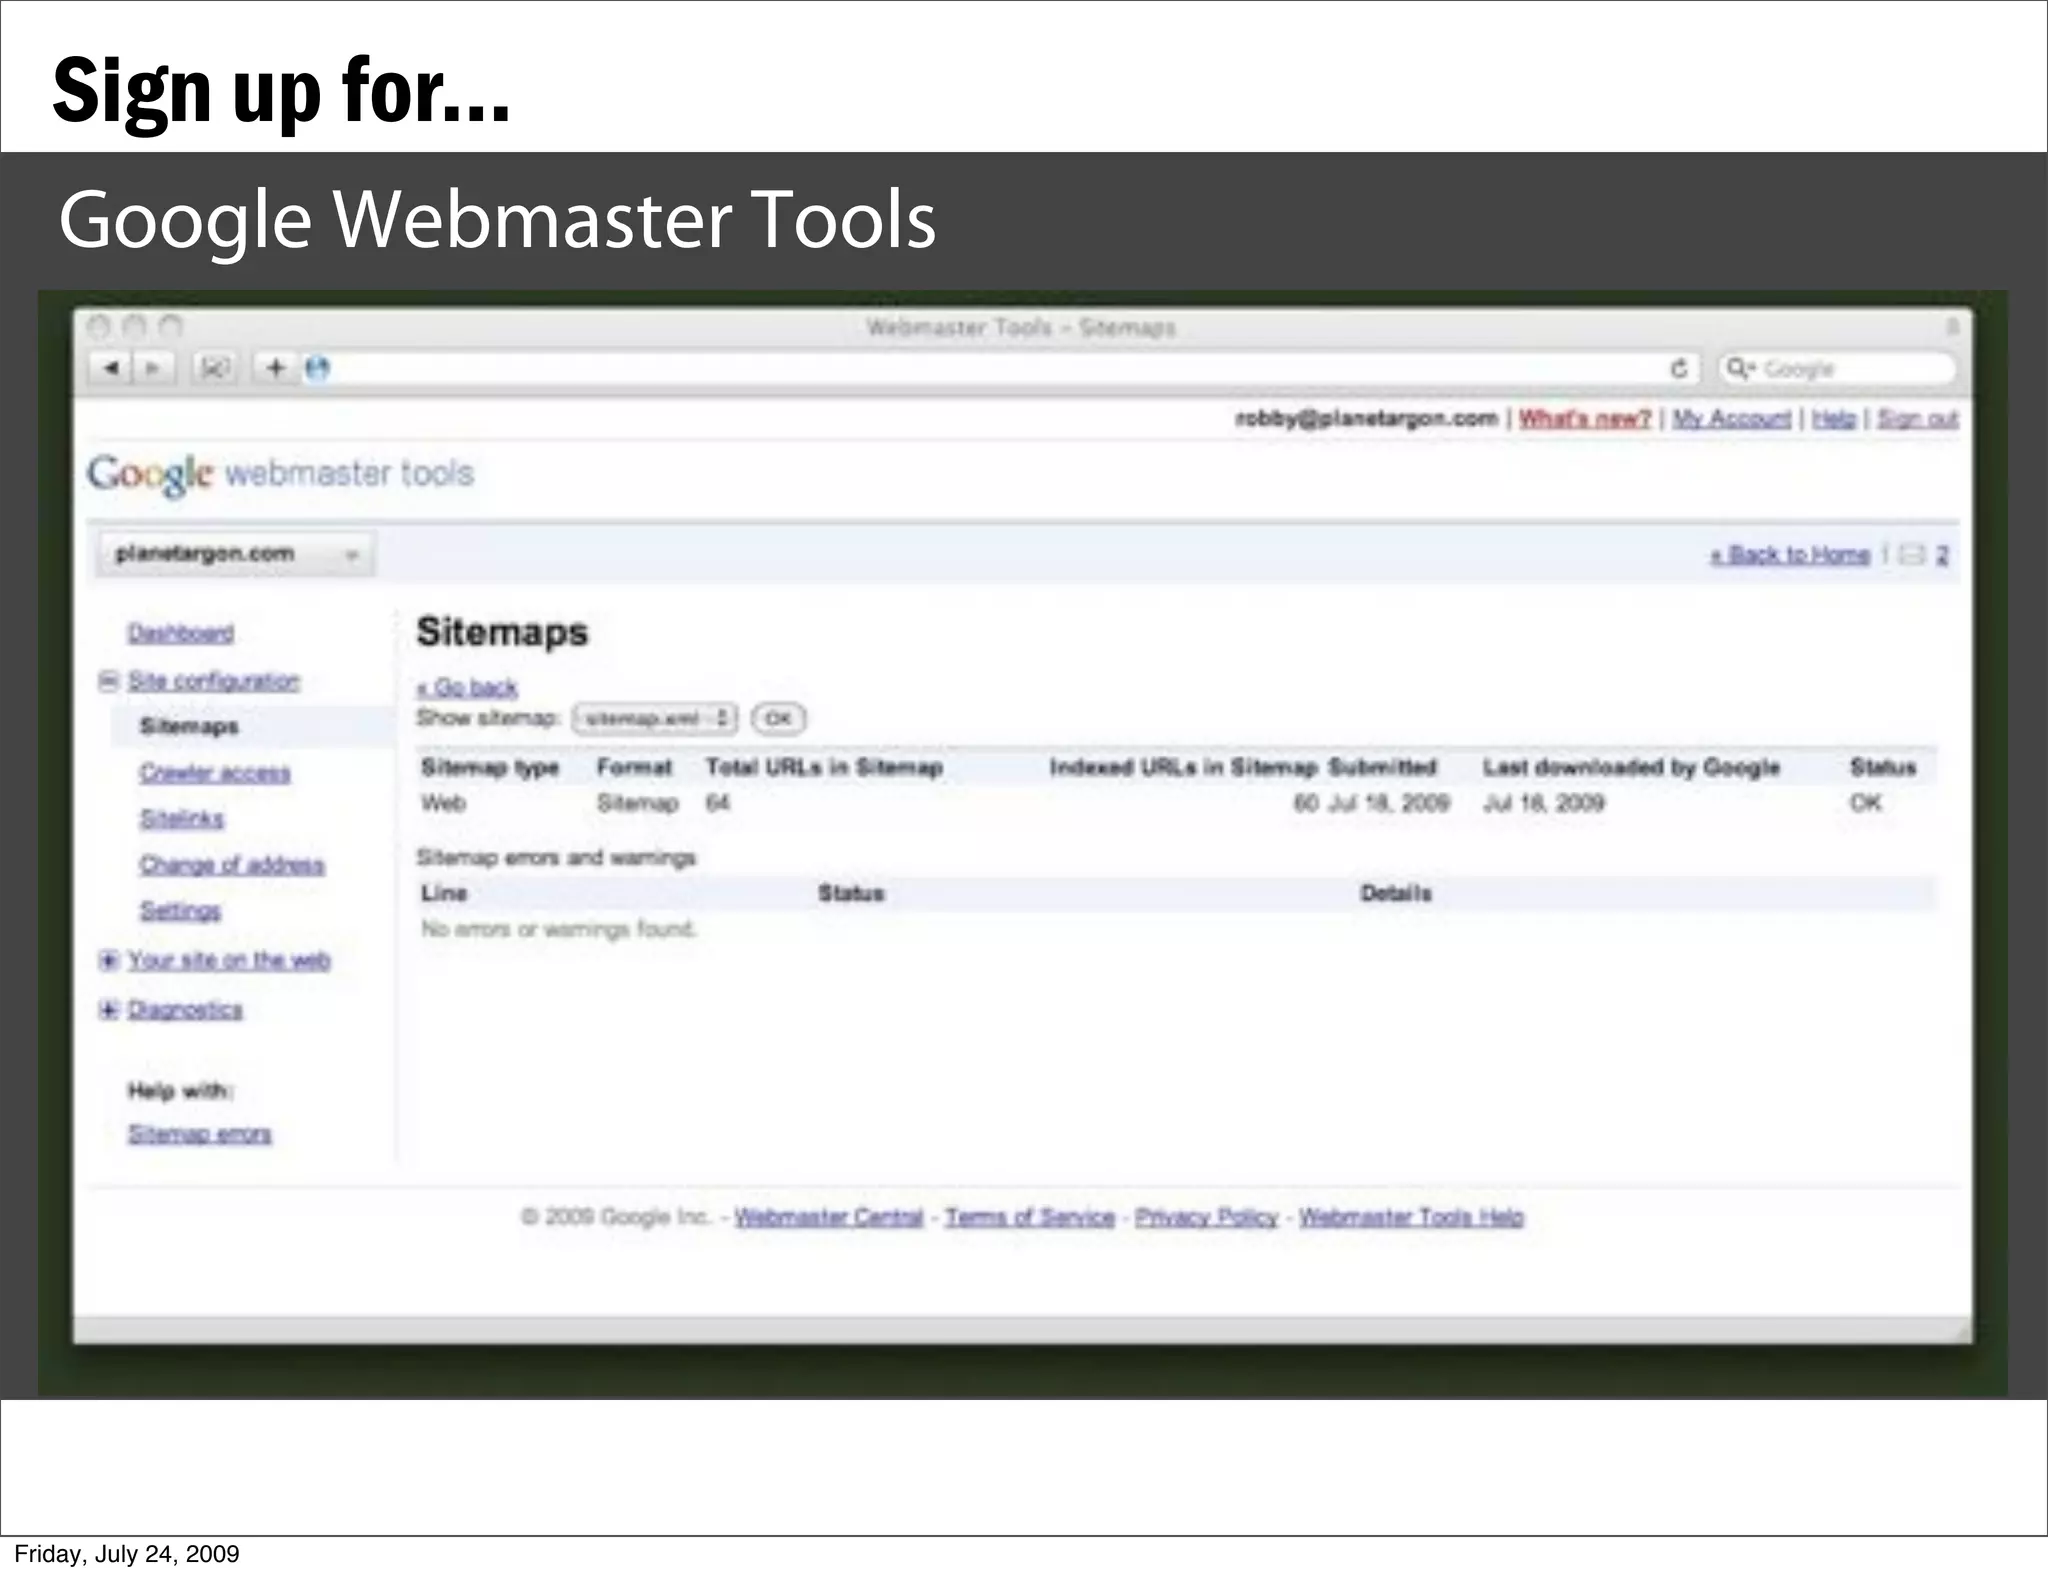Screen dimensions: 2048x1576
Task: Click the Sign out link
Action: pos(1917,418)
